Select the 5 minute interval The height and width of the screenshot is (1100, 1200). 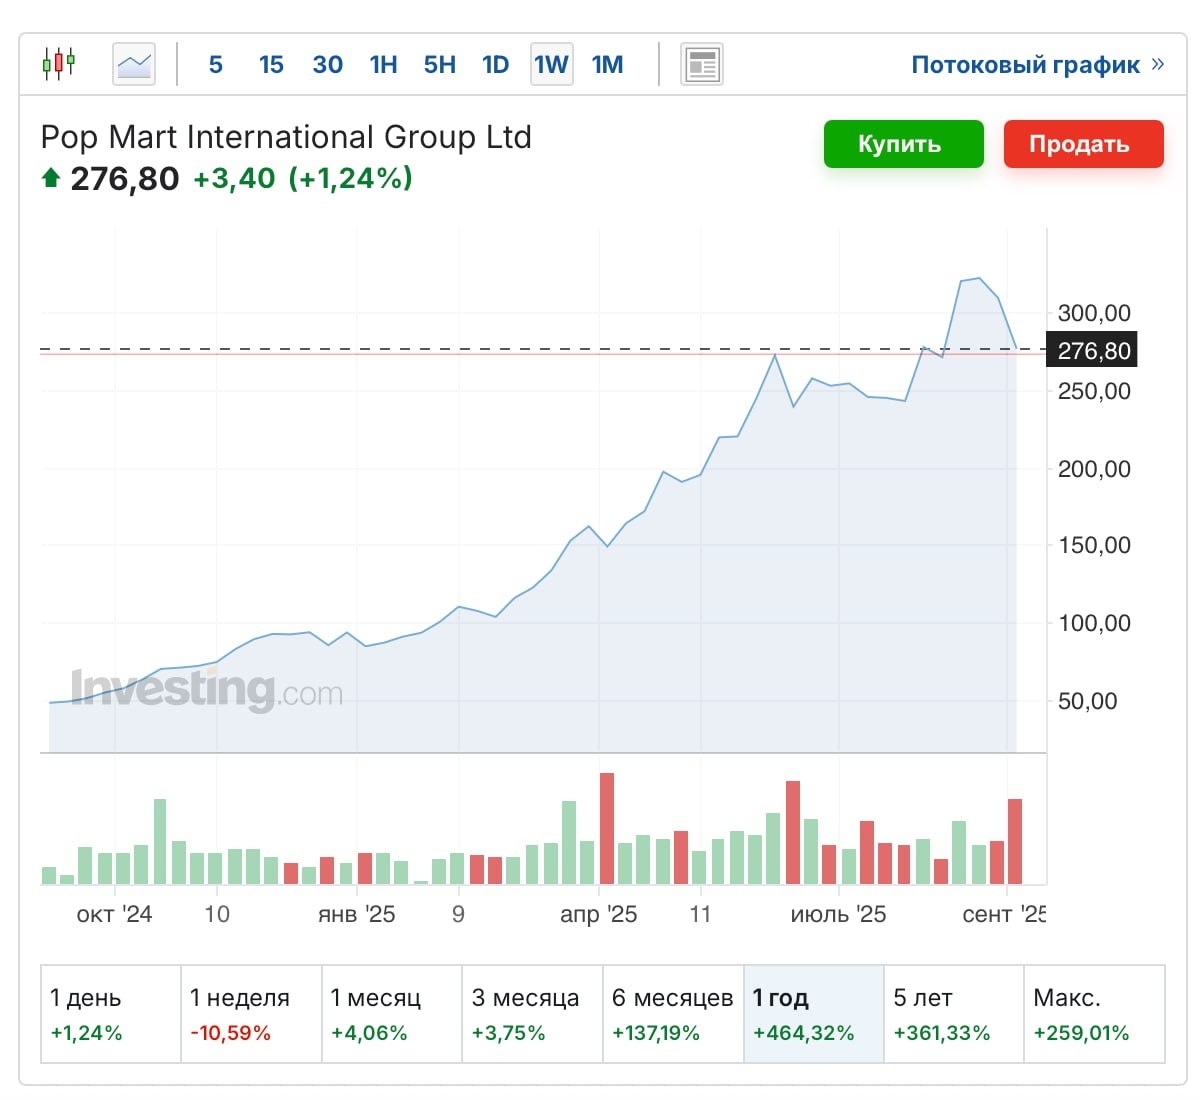click(215, 65)
